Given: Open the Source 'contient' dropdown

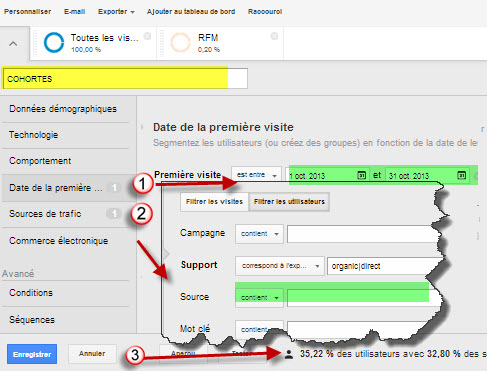Looking at the screenshot, I should click(x=259, y=297).
